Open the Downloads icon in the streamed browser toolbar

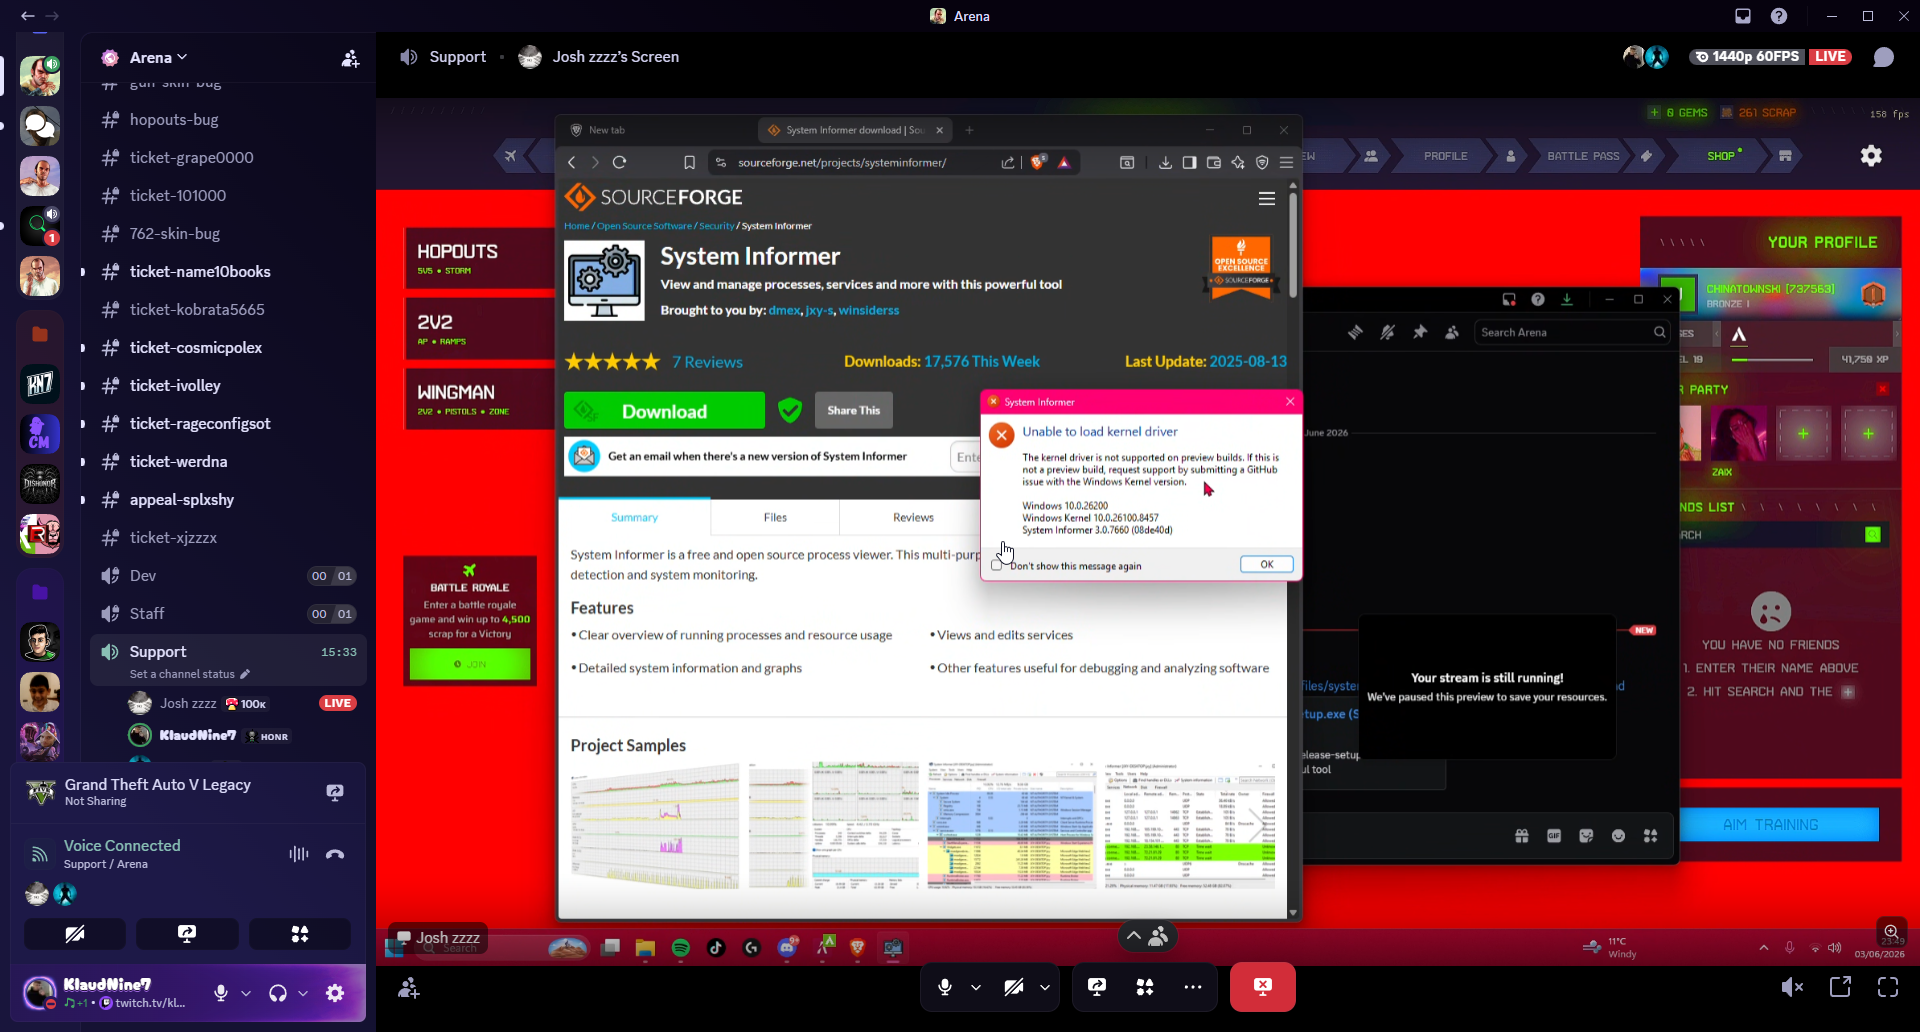[x=1165, y=162]
